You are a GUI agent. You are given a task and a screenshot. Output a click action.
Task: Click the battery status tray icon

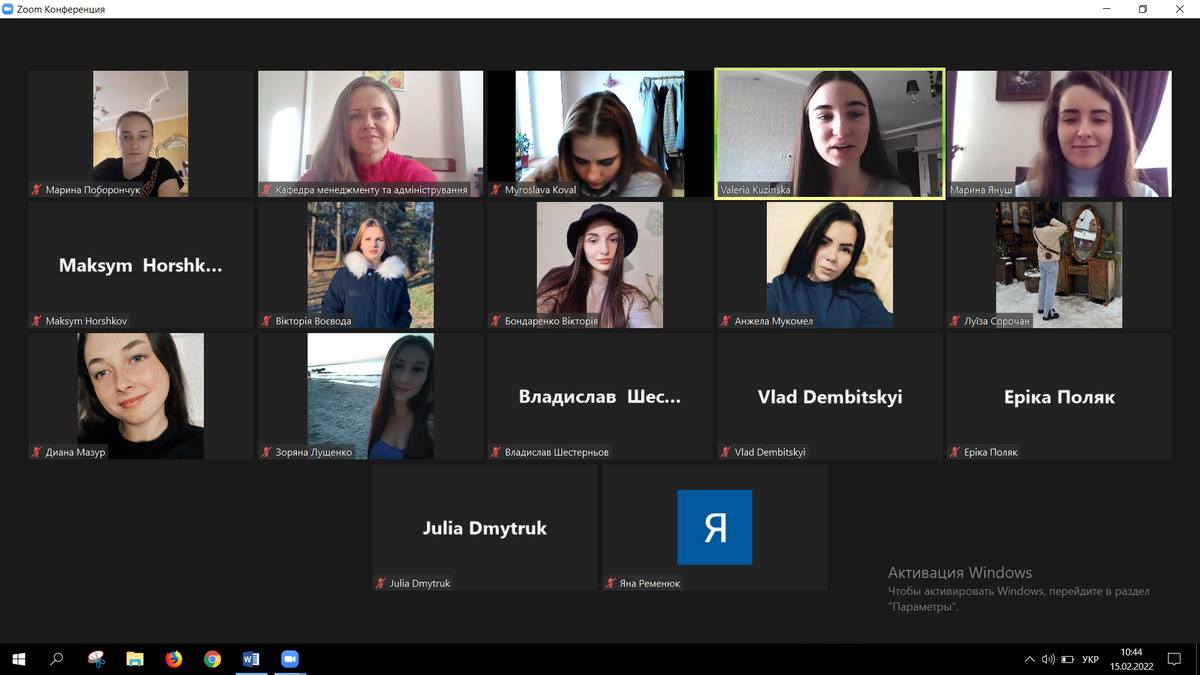coord(1067,659)
